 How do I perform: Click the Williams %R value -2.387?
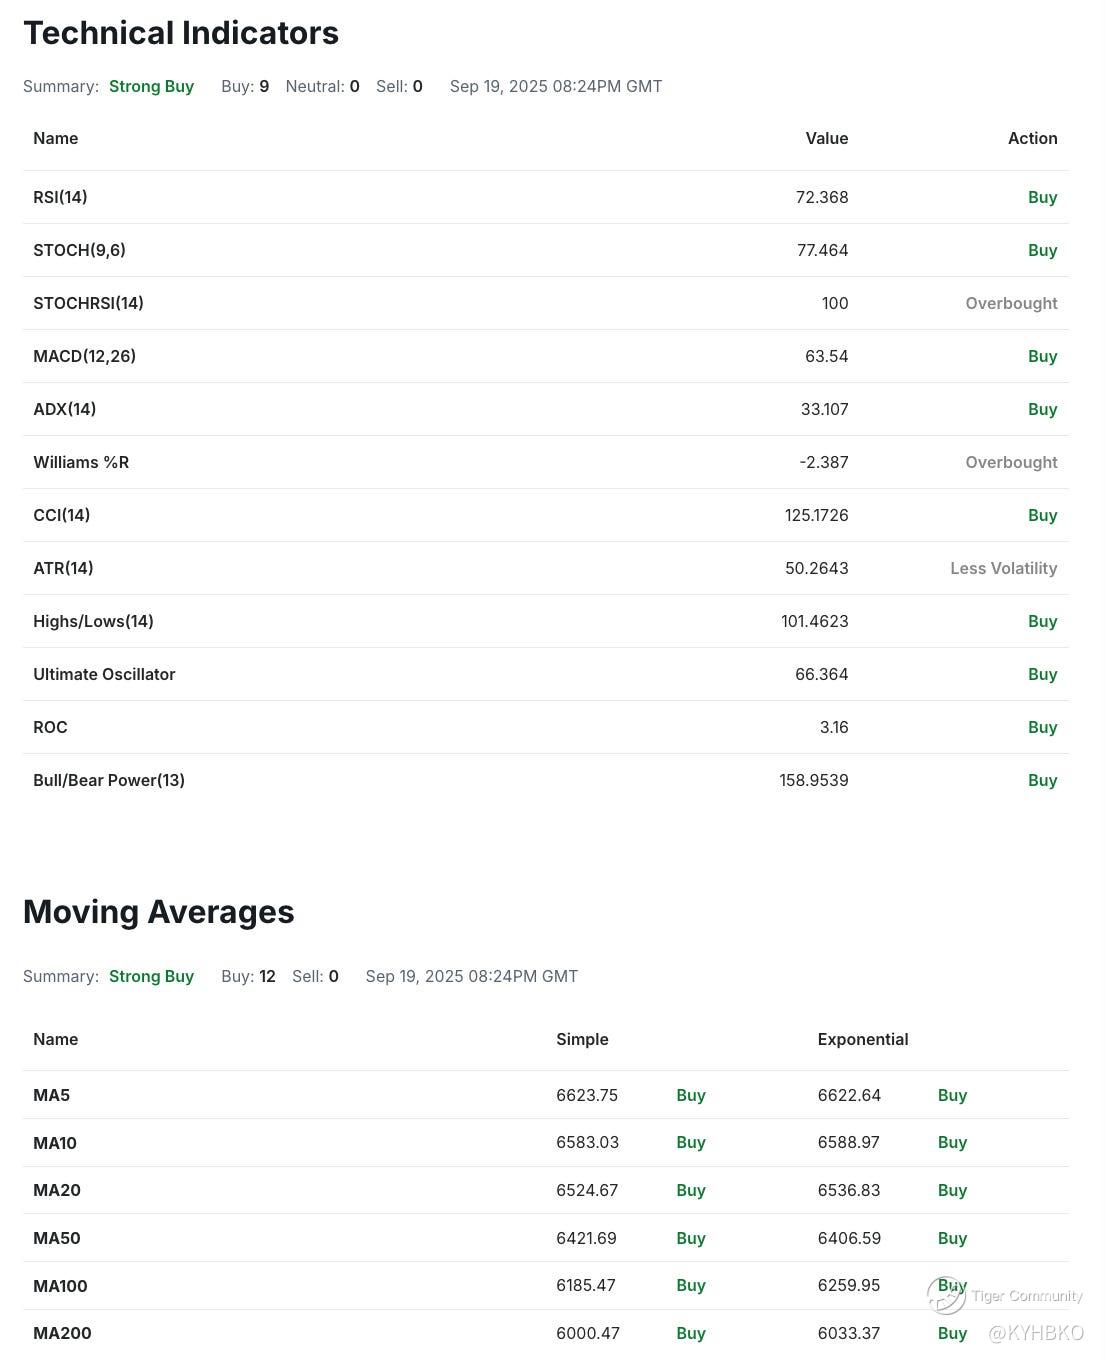(823, 462)
